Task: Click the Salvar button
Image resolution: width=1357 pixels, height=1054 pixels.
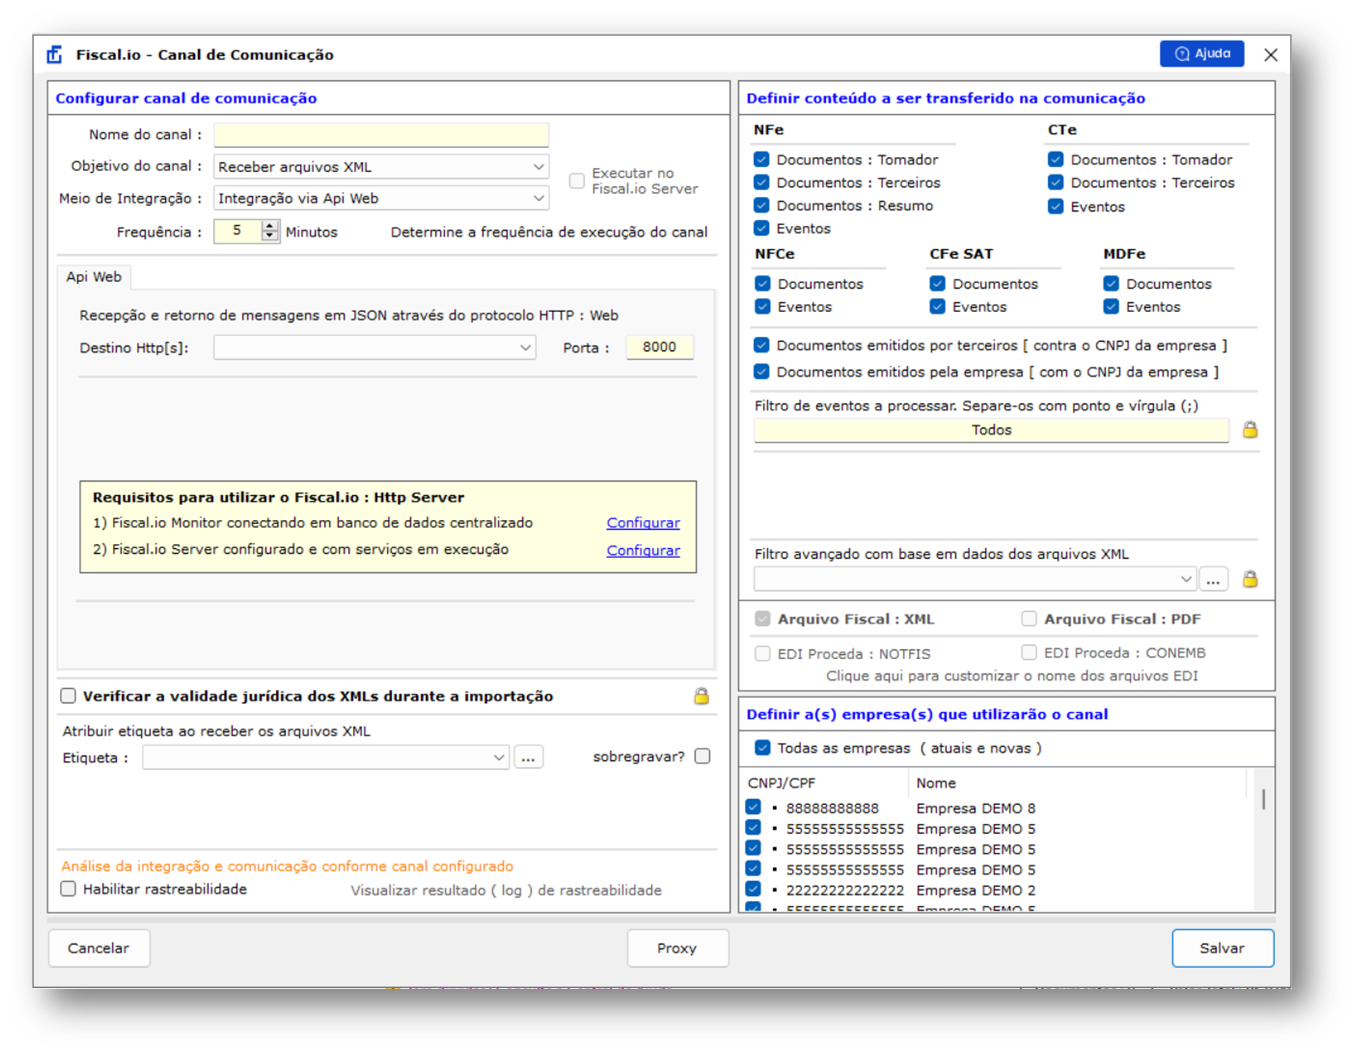Action: [x=1222, y=948]
